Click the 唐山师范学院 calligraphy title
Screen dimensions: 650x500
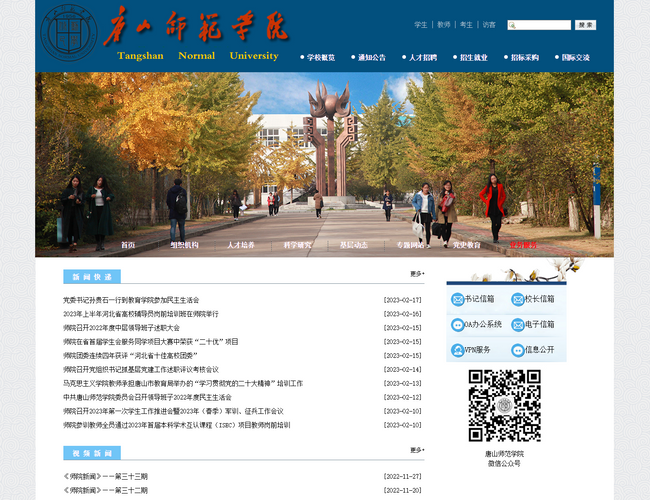[196, 26]
